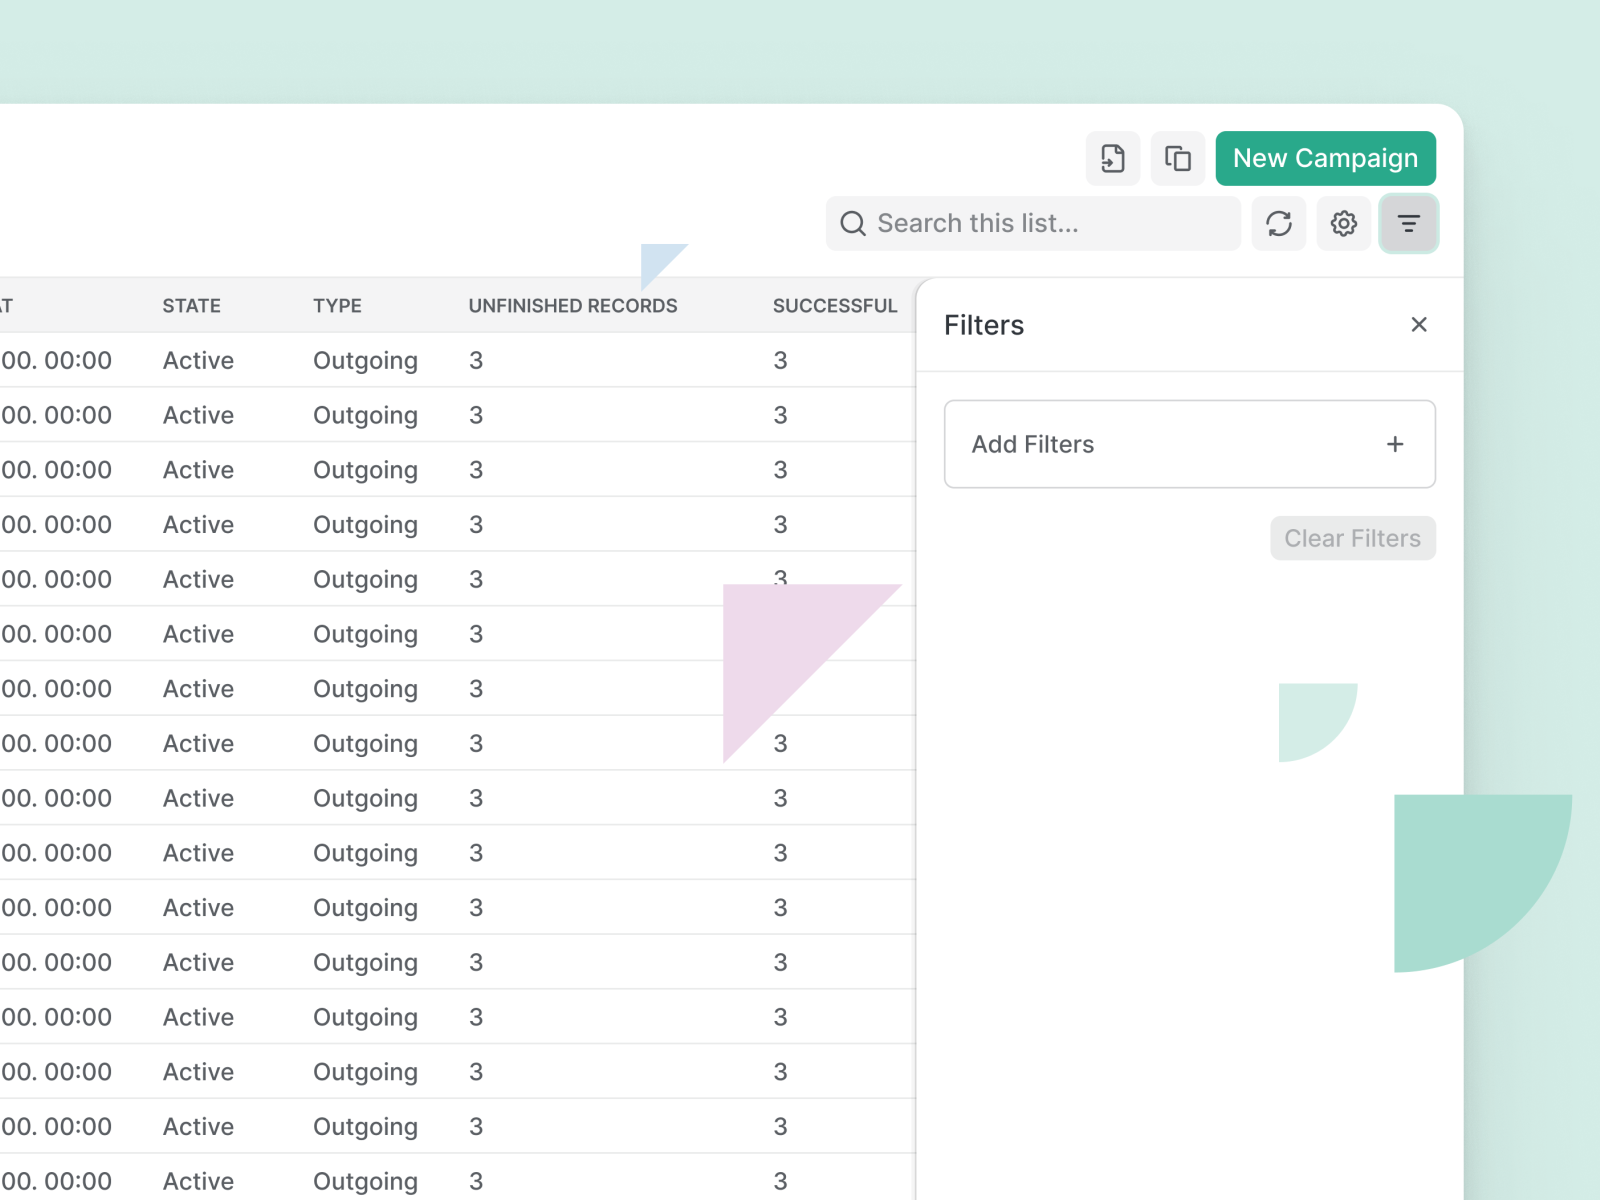Click the New Campaign button
This screenshot has height=1200, width=1600.
(x=1325, y=158)
